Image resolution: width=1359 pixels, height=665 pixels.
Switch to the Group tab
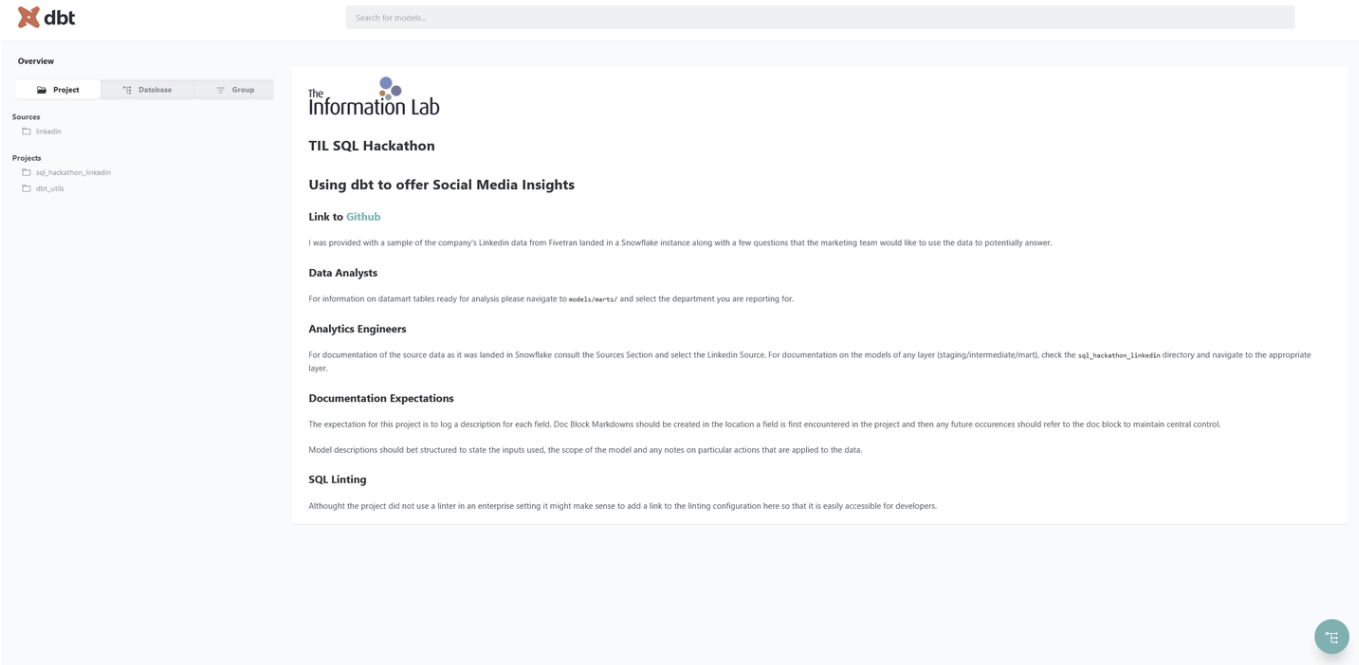click(234, 90)
